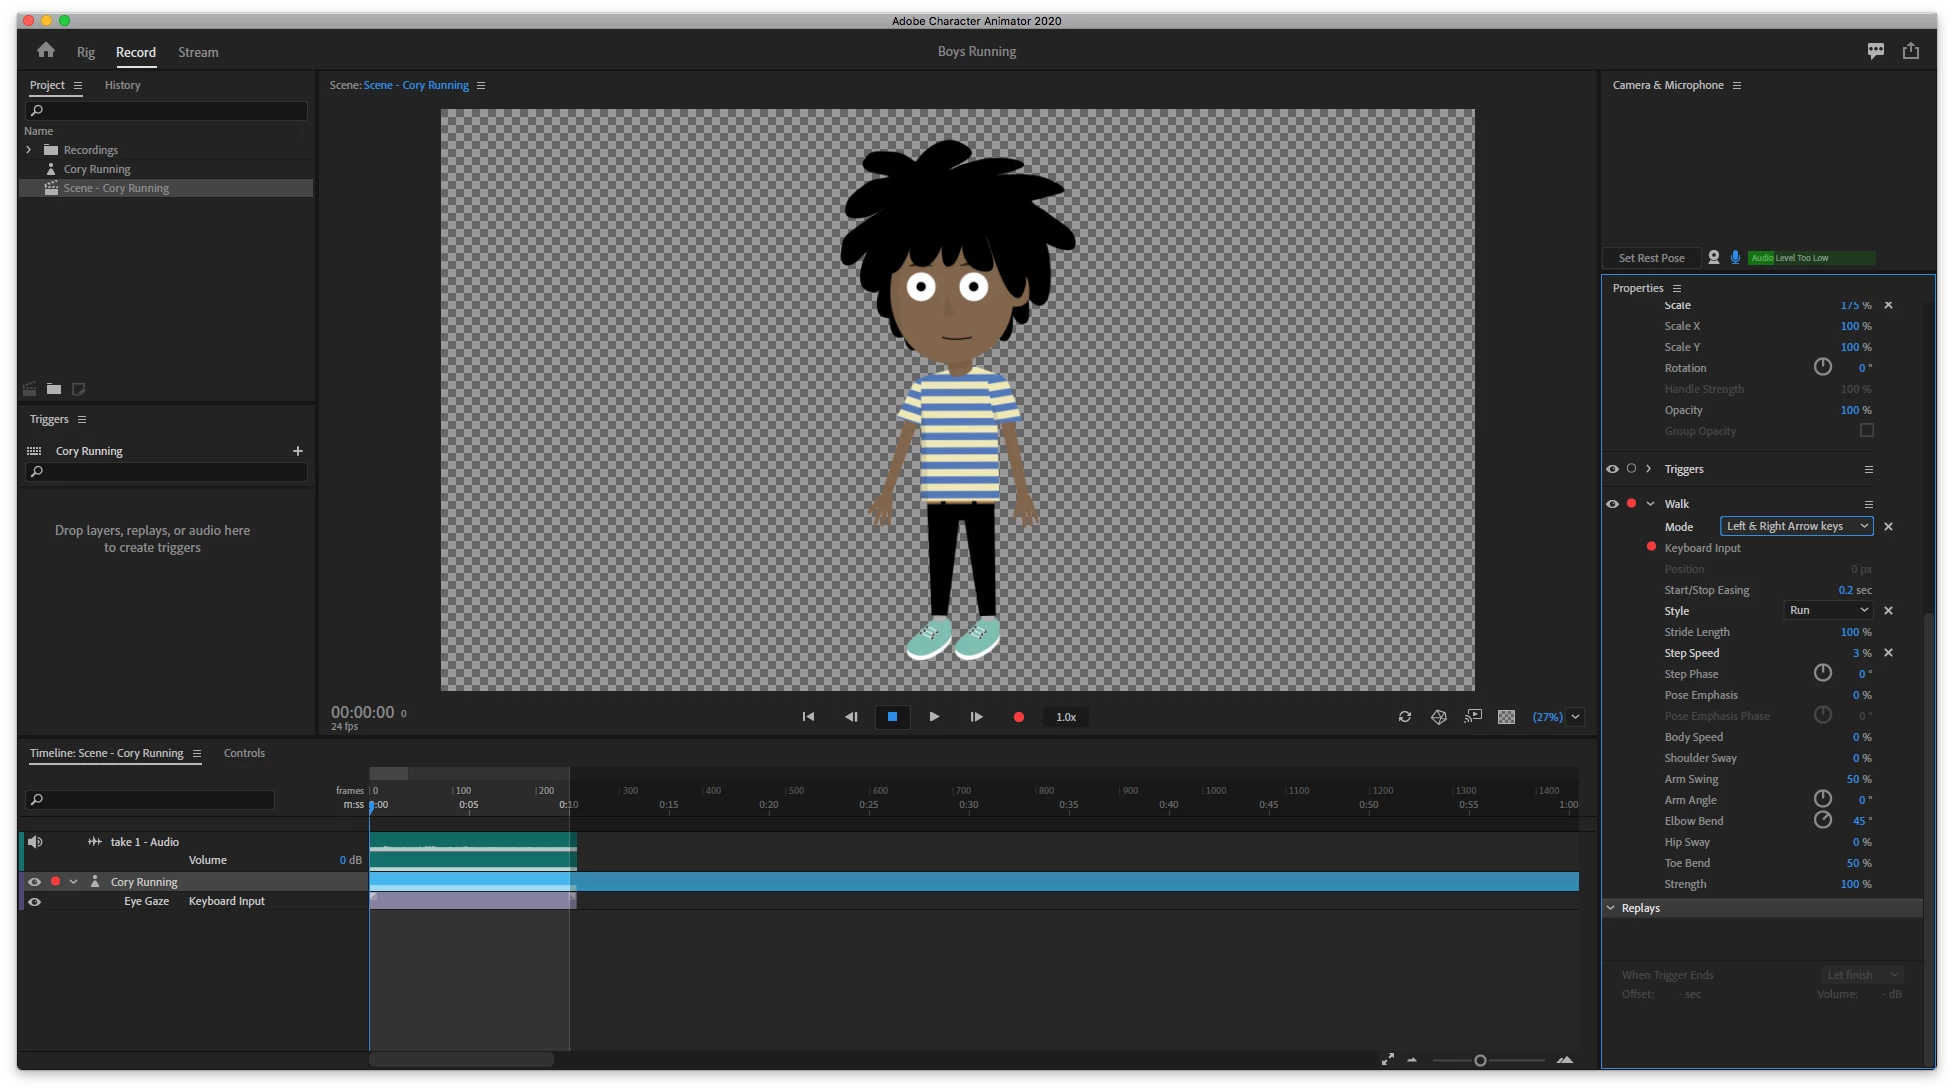Click the Play button under the preview
Image resolution: width=1954 pixels, height=1091 pixels.
click(x=934, y=717)
